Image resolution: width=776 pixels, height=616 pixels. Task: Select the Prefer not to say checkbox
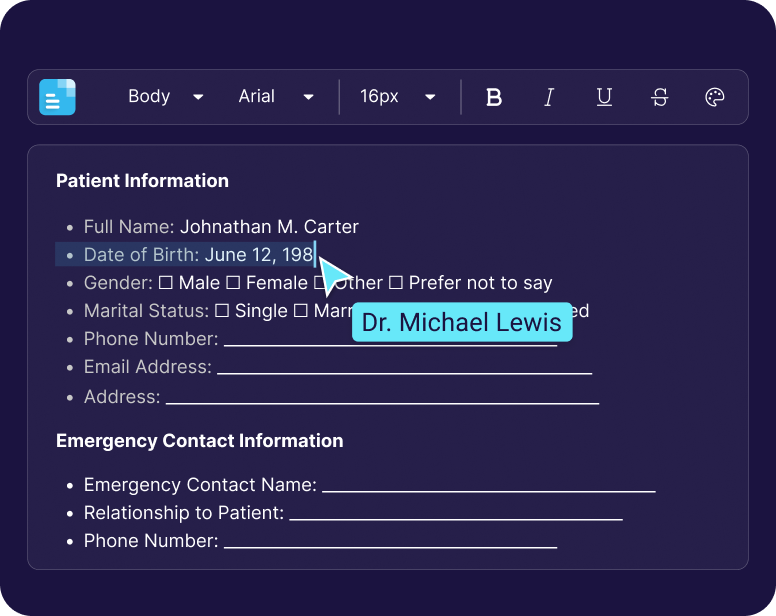tap(396, 283)
